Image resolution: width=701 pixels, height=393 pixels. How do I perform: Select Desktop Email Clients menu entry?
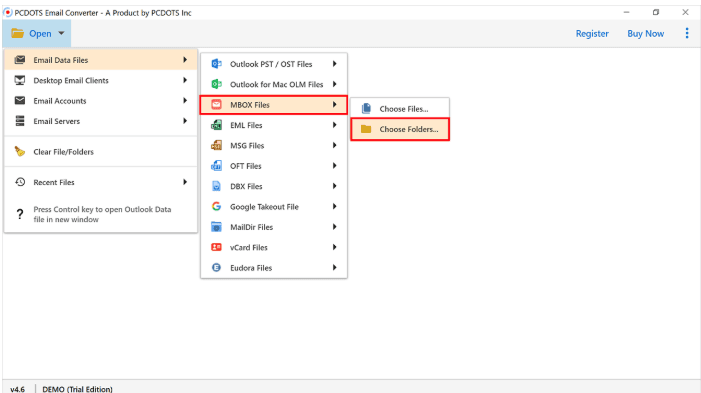(101, 80)
